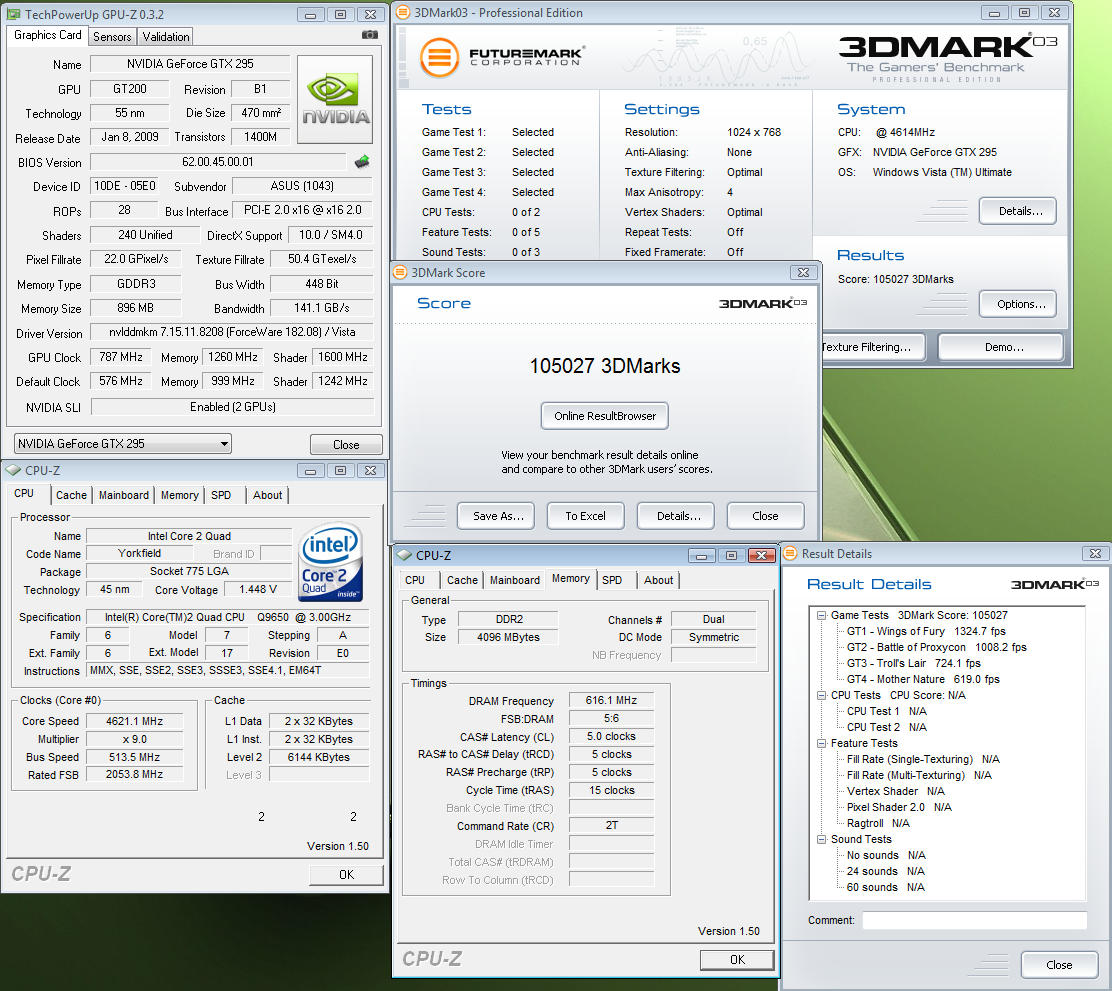Image resolution: width=1112 pixels, height=991 pixels.
Task: Switch to Sensors tab in GPU-Z
Action: click(x=112, y=37)
